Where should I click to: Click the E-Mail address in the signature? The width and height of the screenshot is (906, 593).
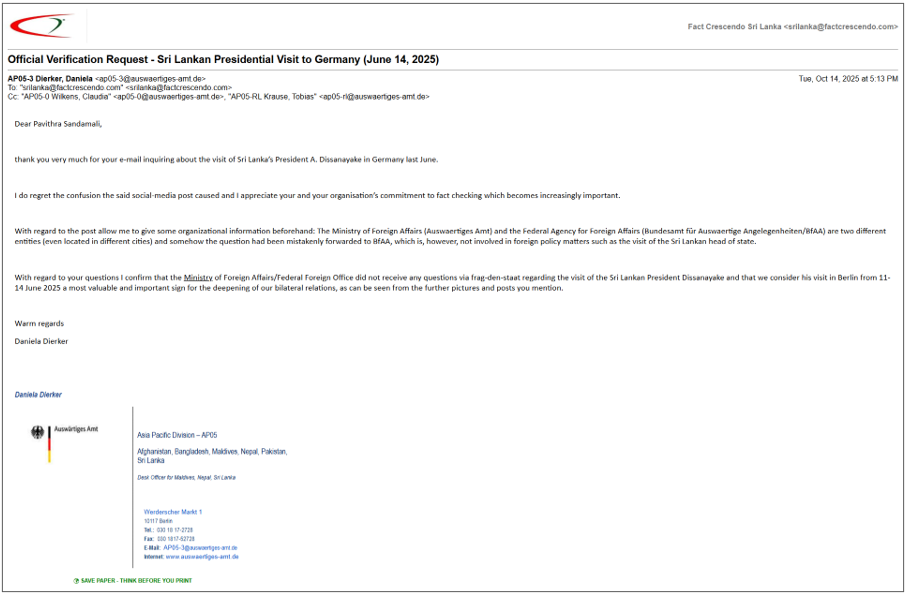click(200, 548)
